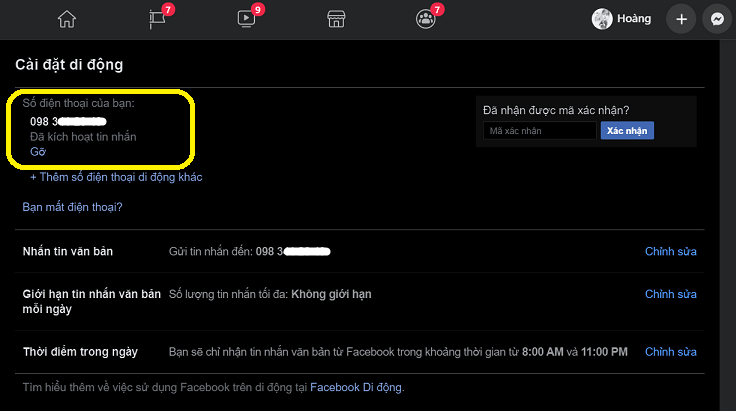Screen dimensions: 736x411
Task: Edit Nhắn tin văn bản via Chỉnh sửa
Action: point(670,251)
